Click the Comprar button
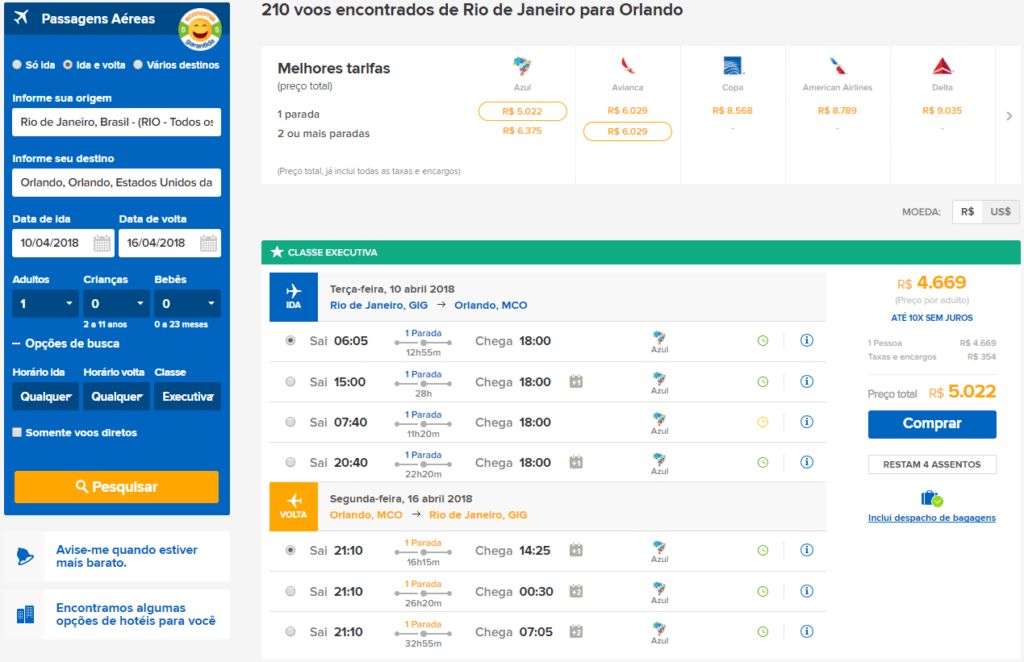This screenshot has width=1024, height=662. coord(932,424)
